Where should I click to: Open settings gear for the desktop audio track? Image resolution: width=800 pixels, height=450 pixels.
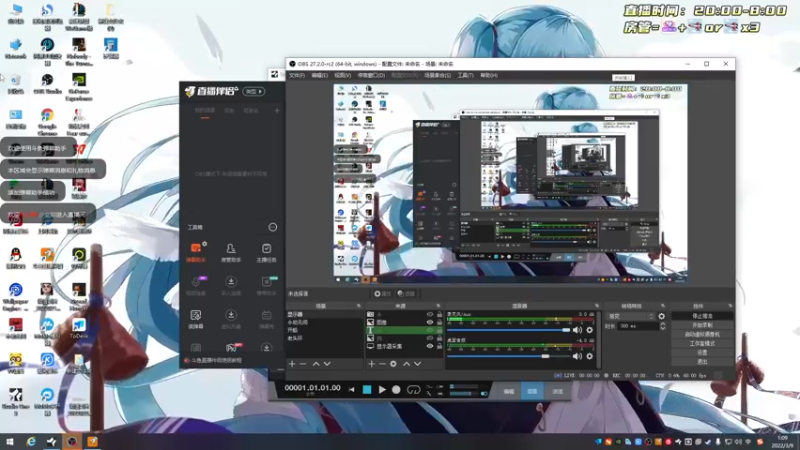point(590,356)
